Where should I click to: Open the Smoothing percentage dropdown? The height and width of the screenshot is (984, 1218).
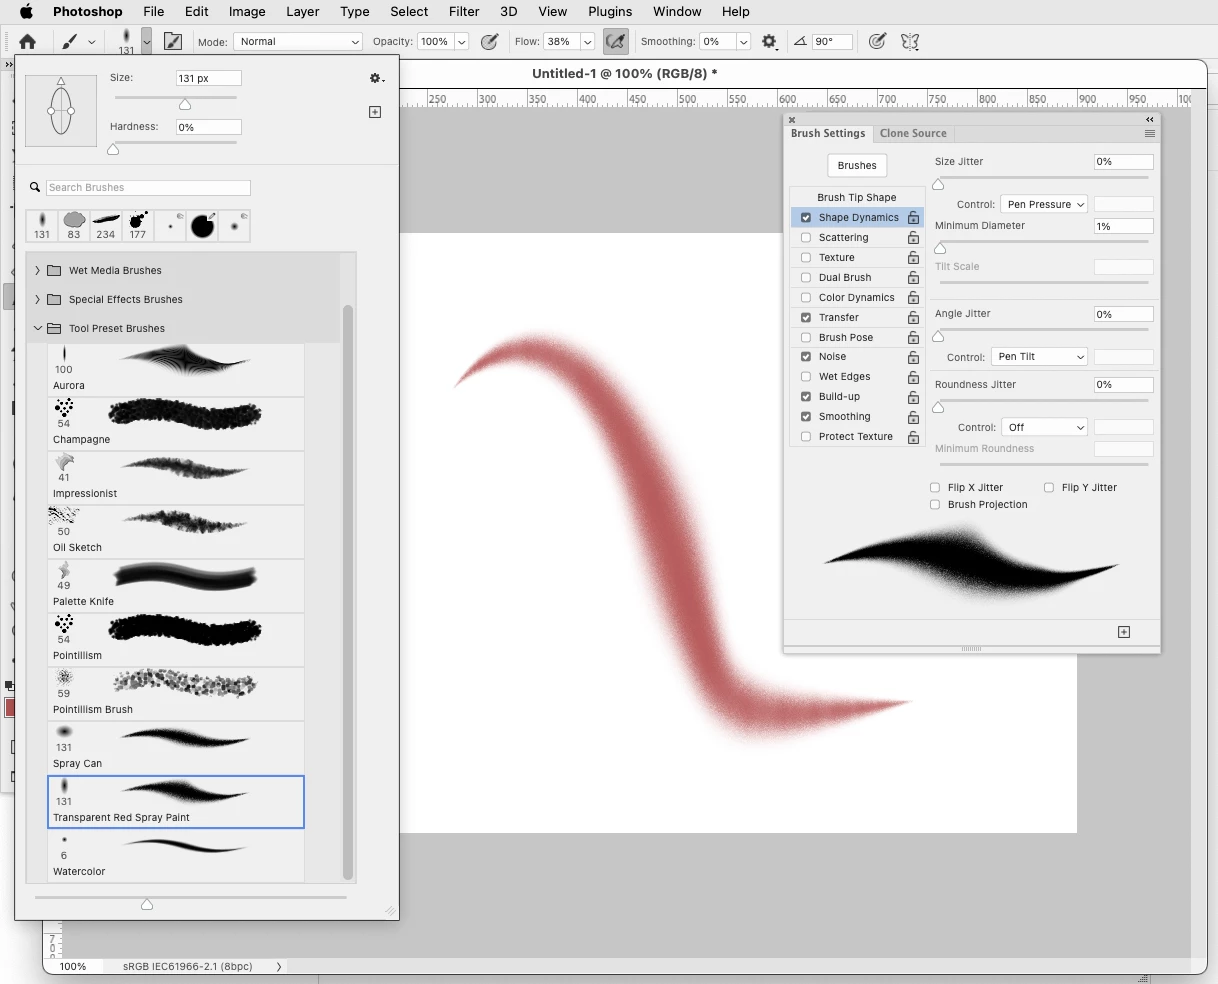[x=743, y=42]
